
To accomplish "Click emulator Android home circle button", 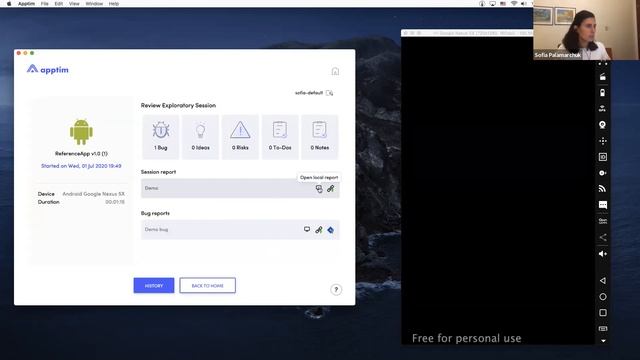I will tap(603, 297).
